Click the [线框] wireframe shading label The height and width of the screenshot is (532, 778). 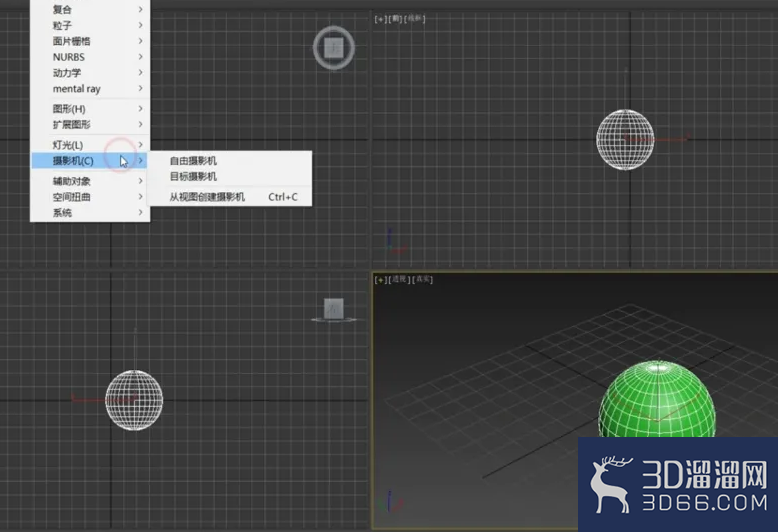[x=415, y=19]
